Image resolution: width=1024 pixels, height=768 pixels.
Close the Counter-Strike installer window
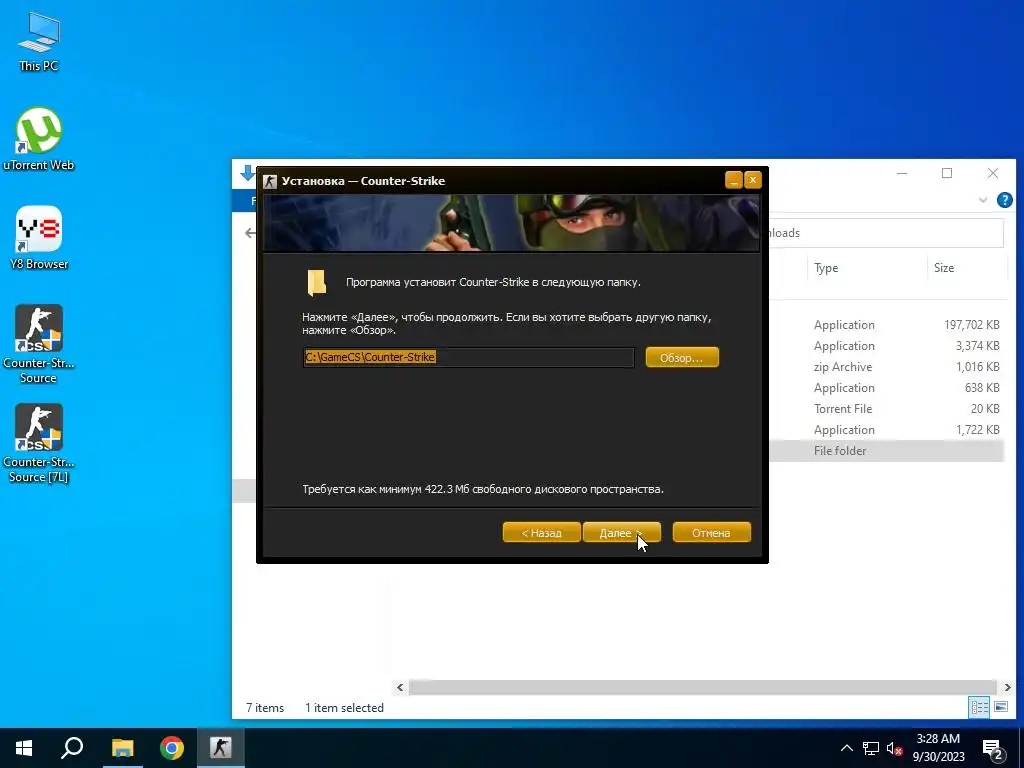(753, 180)
